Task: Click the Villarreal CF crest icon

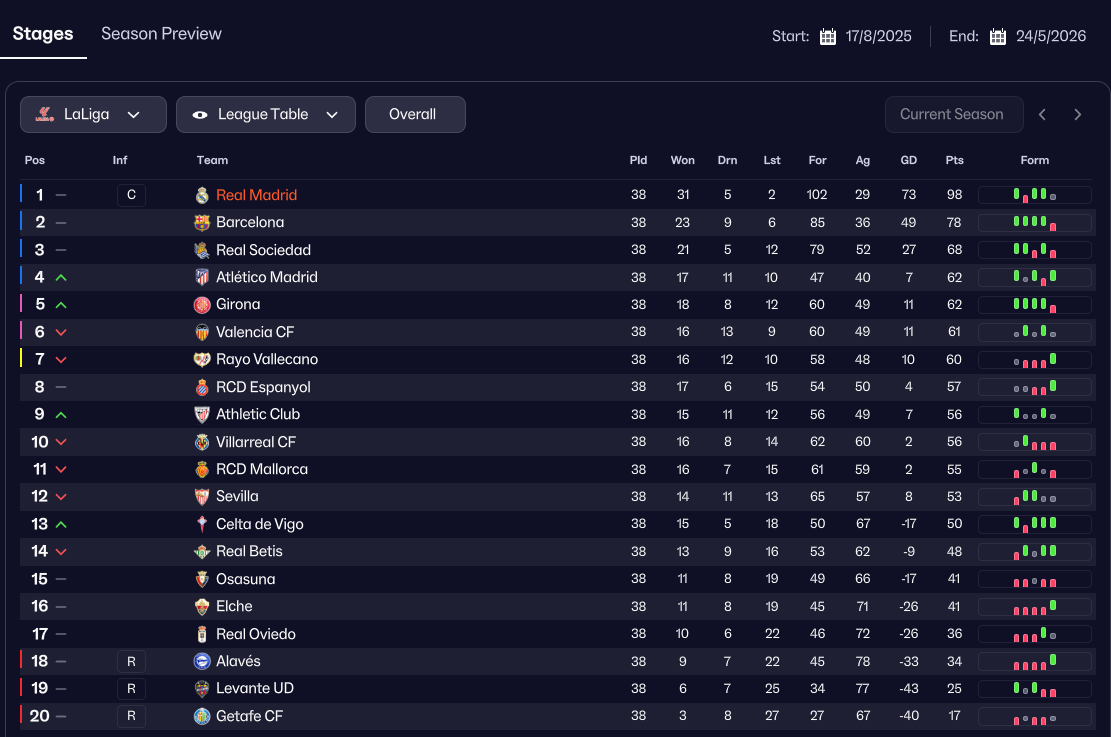Action: (202, 442)
